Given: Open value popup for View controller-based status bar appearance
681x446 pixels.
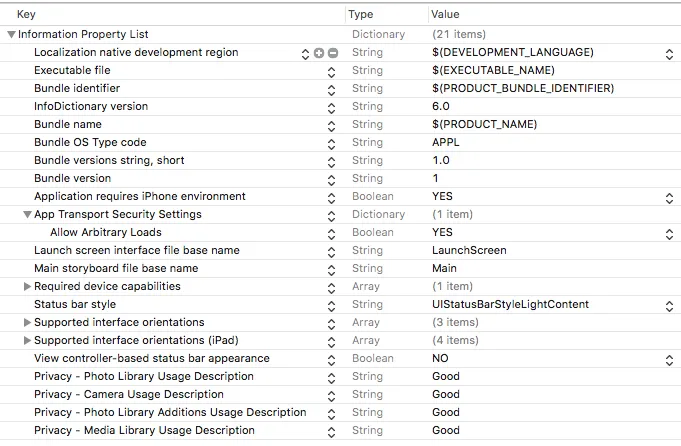Looking at the screenshot, I should tap(669, 359).
